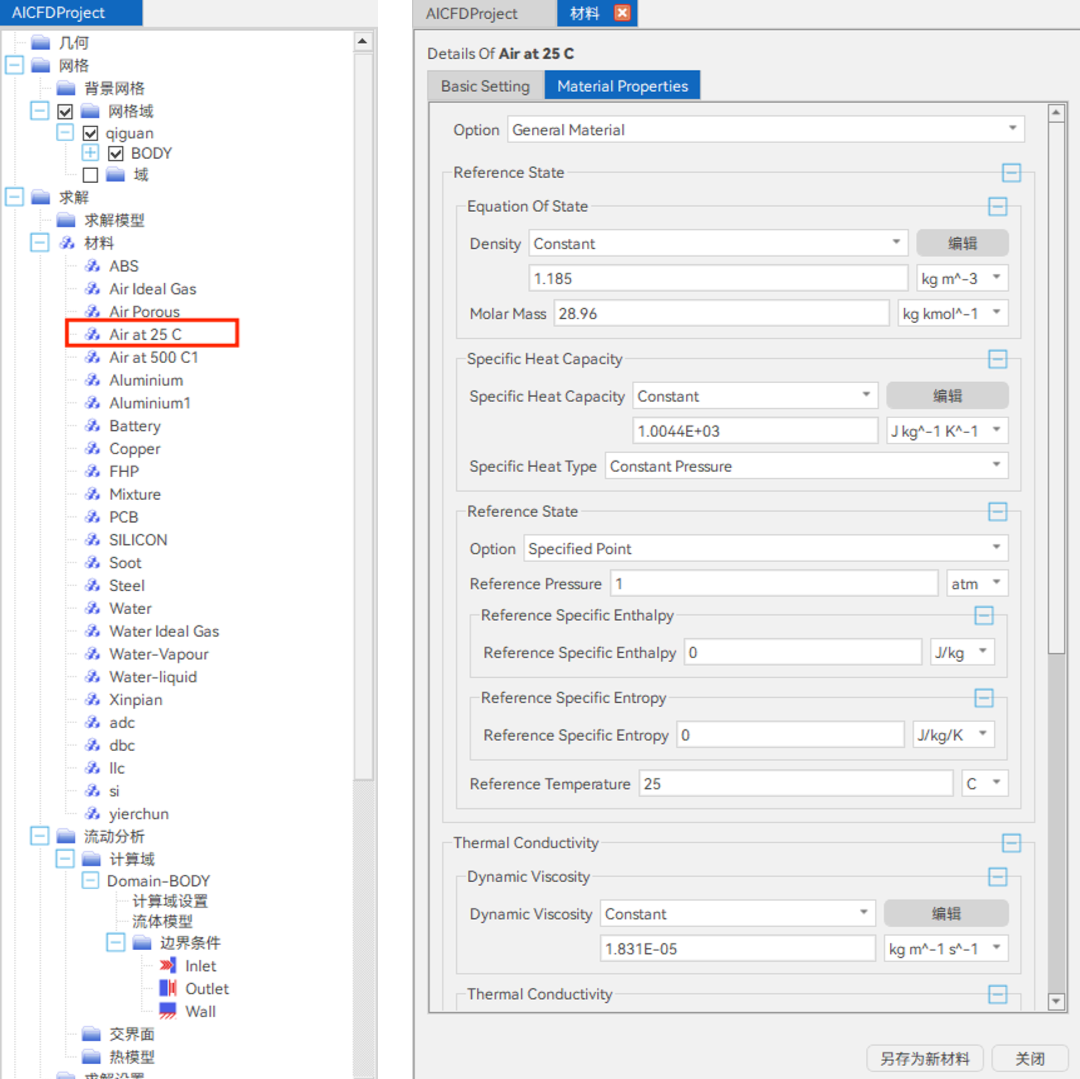Viewport: 1080px width, 1079px height.
Task: Collapse the Equation Of State section
Action: (997, 206)
